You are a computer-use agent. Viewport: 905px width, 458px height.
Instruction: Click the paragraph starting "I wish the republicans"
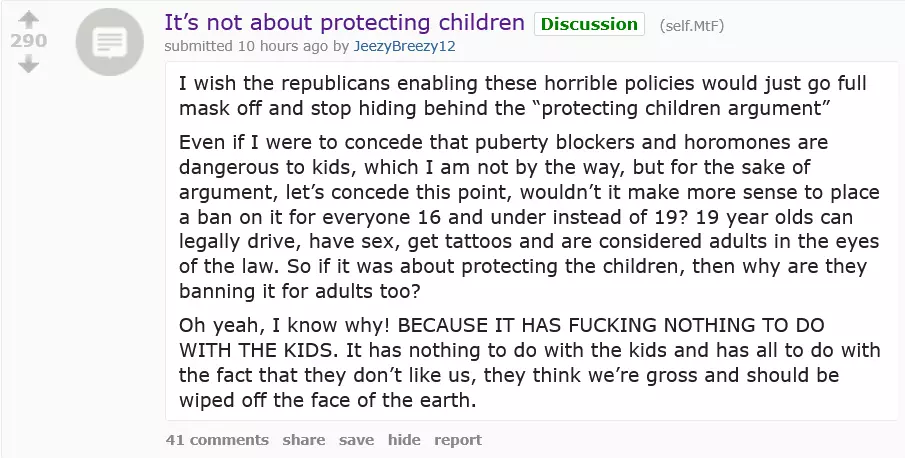(522, 94)
